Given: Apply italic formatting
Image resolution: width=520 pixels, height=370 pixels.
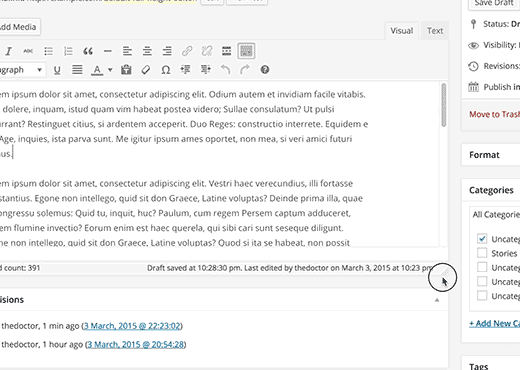Looking at the screenshot, I should (8, 51).
